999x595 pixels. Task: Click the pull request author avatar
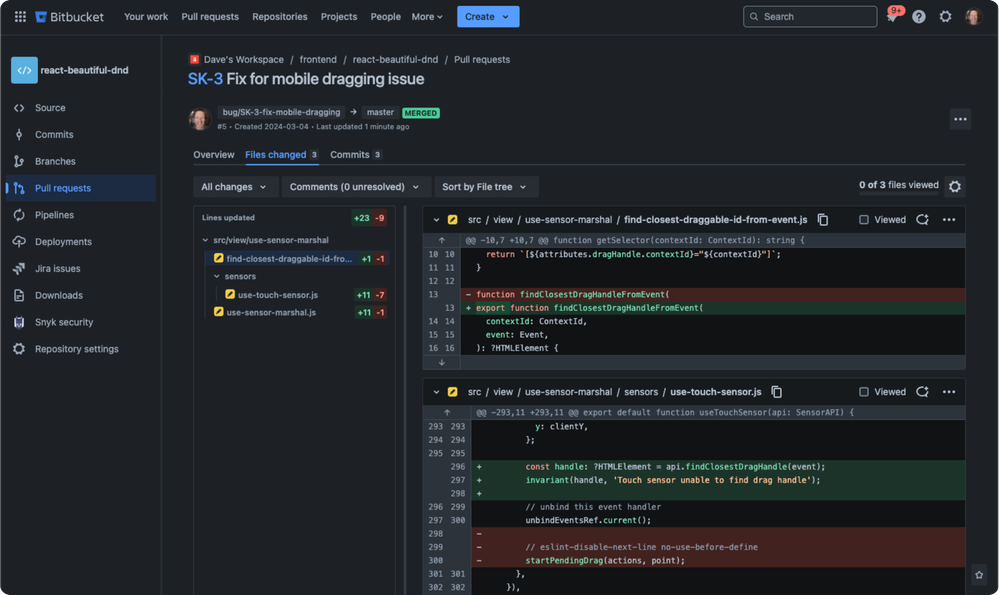click(199, 118)
